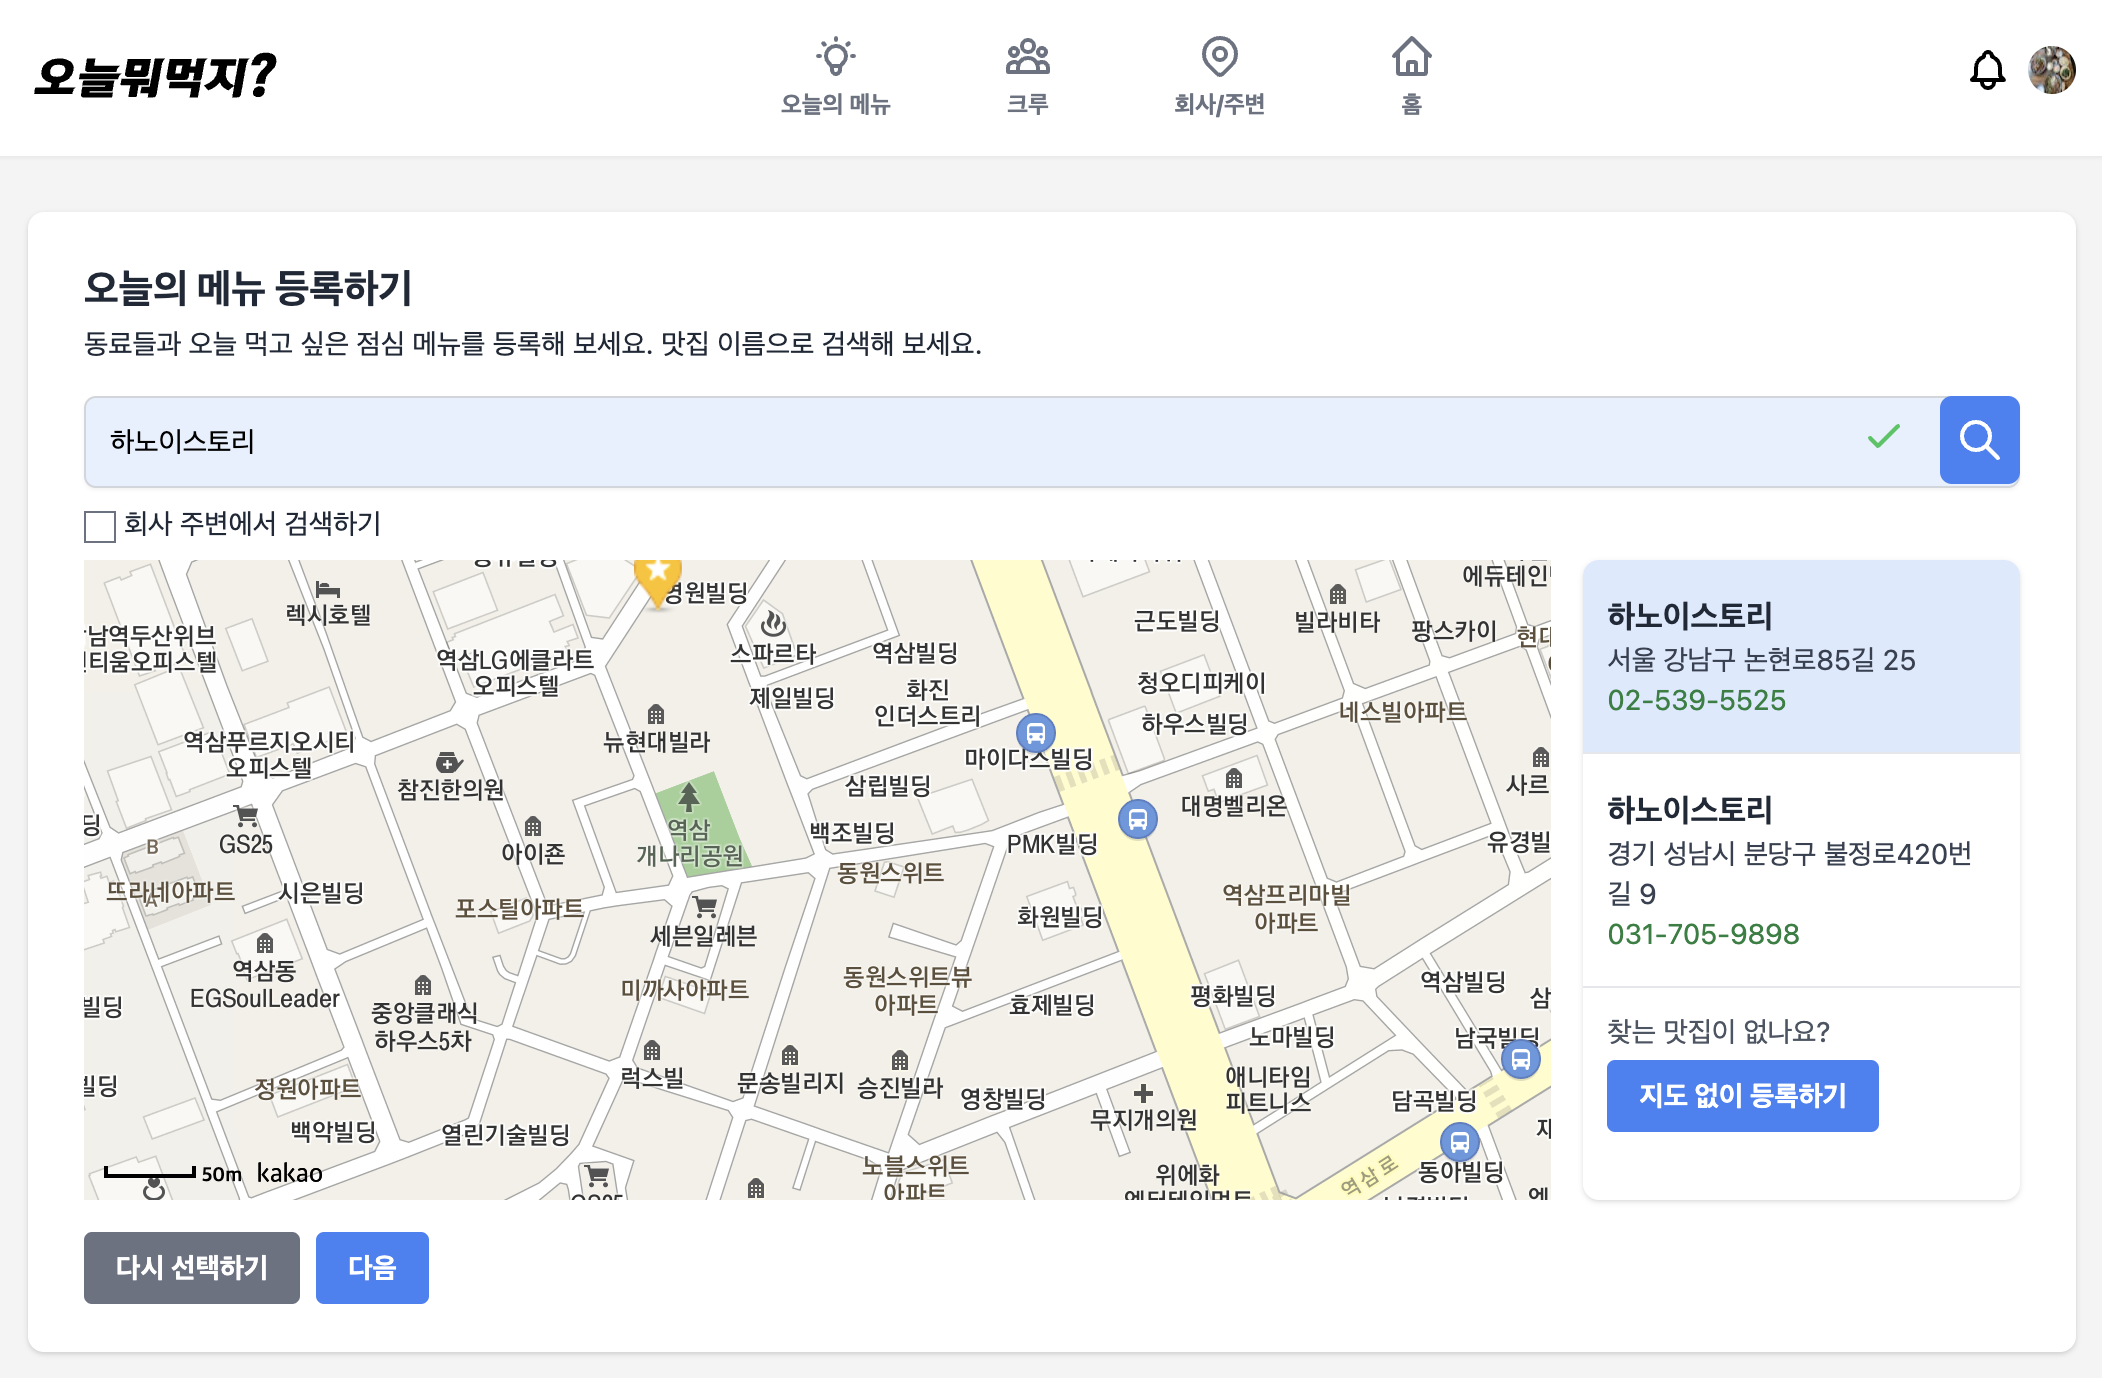Click the lightbulb 오늘의 메뉴 icon
This screenshot has width=2102, height=1378.
click(835, 57)
